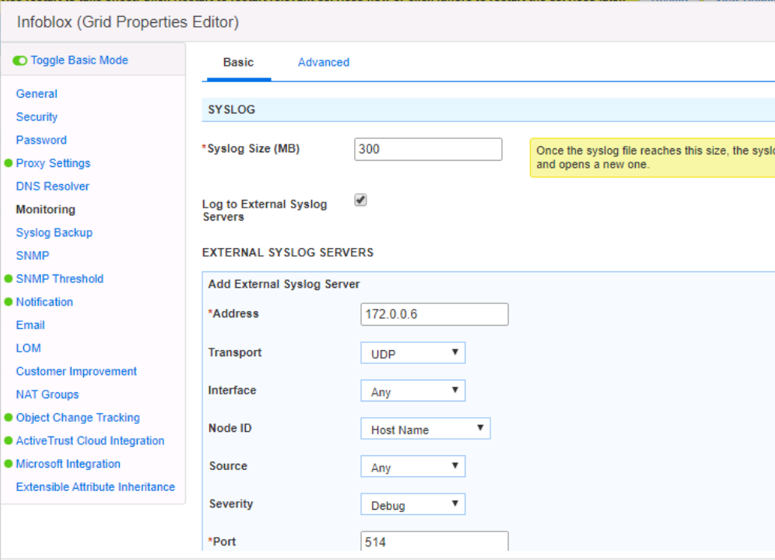Open Object Change Tracking section
775x560 pixels.
click(x=78, y=418)
